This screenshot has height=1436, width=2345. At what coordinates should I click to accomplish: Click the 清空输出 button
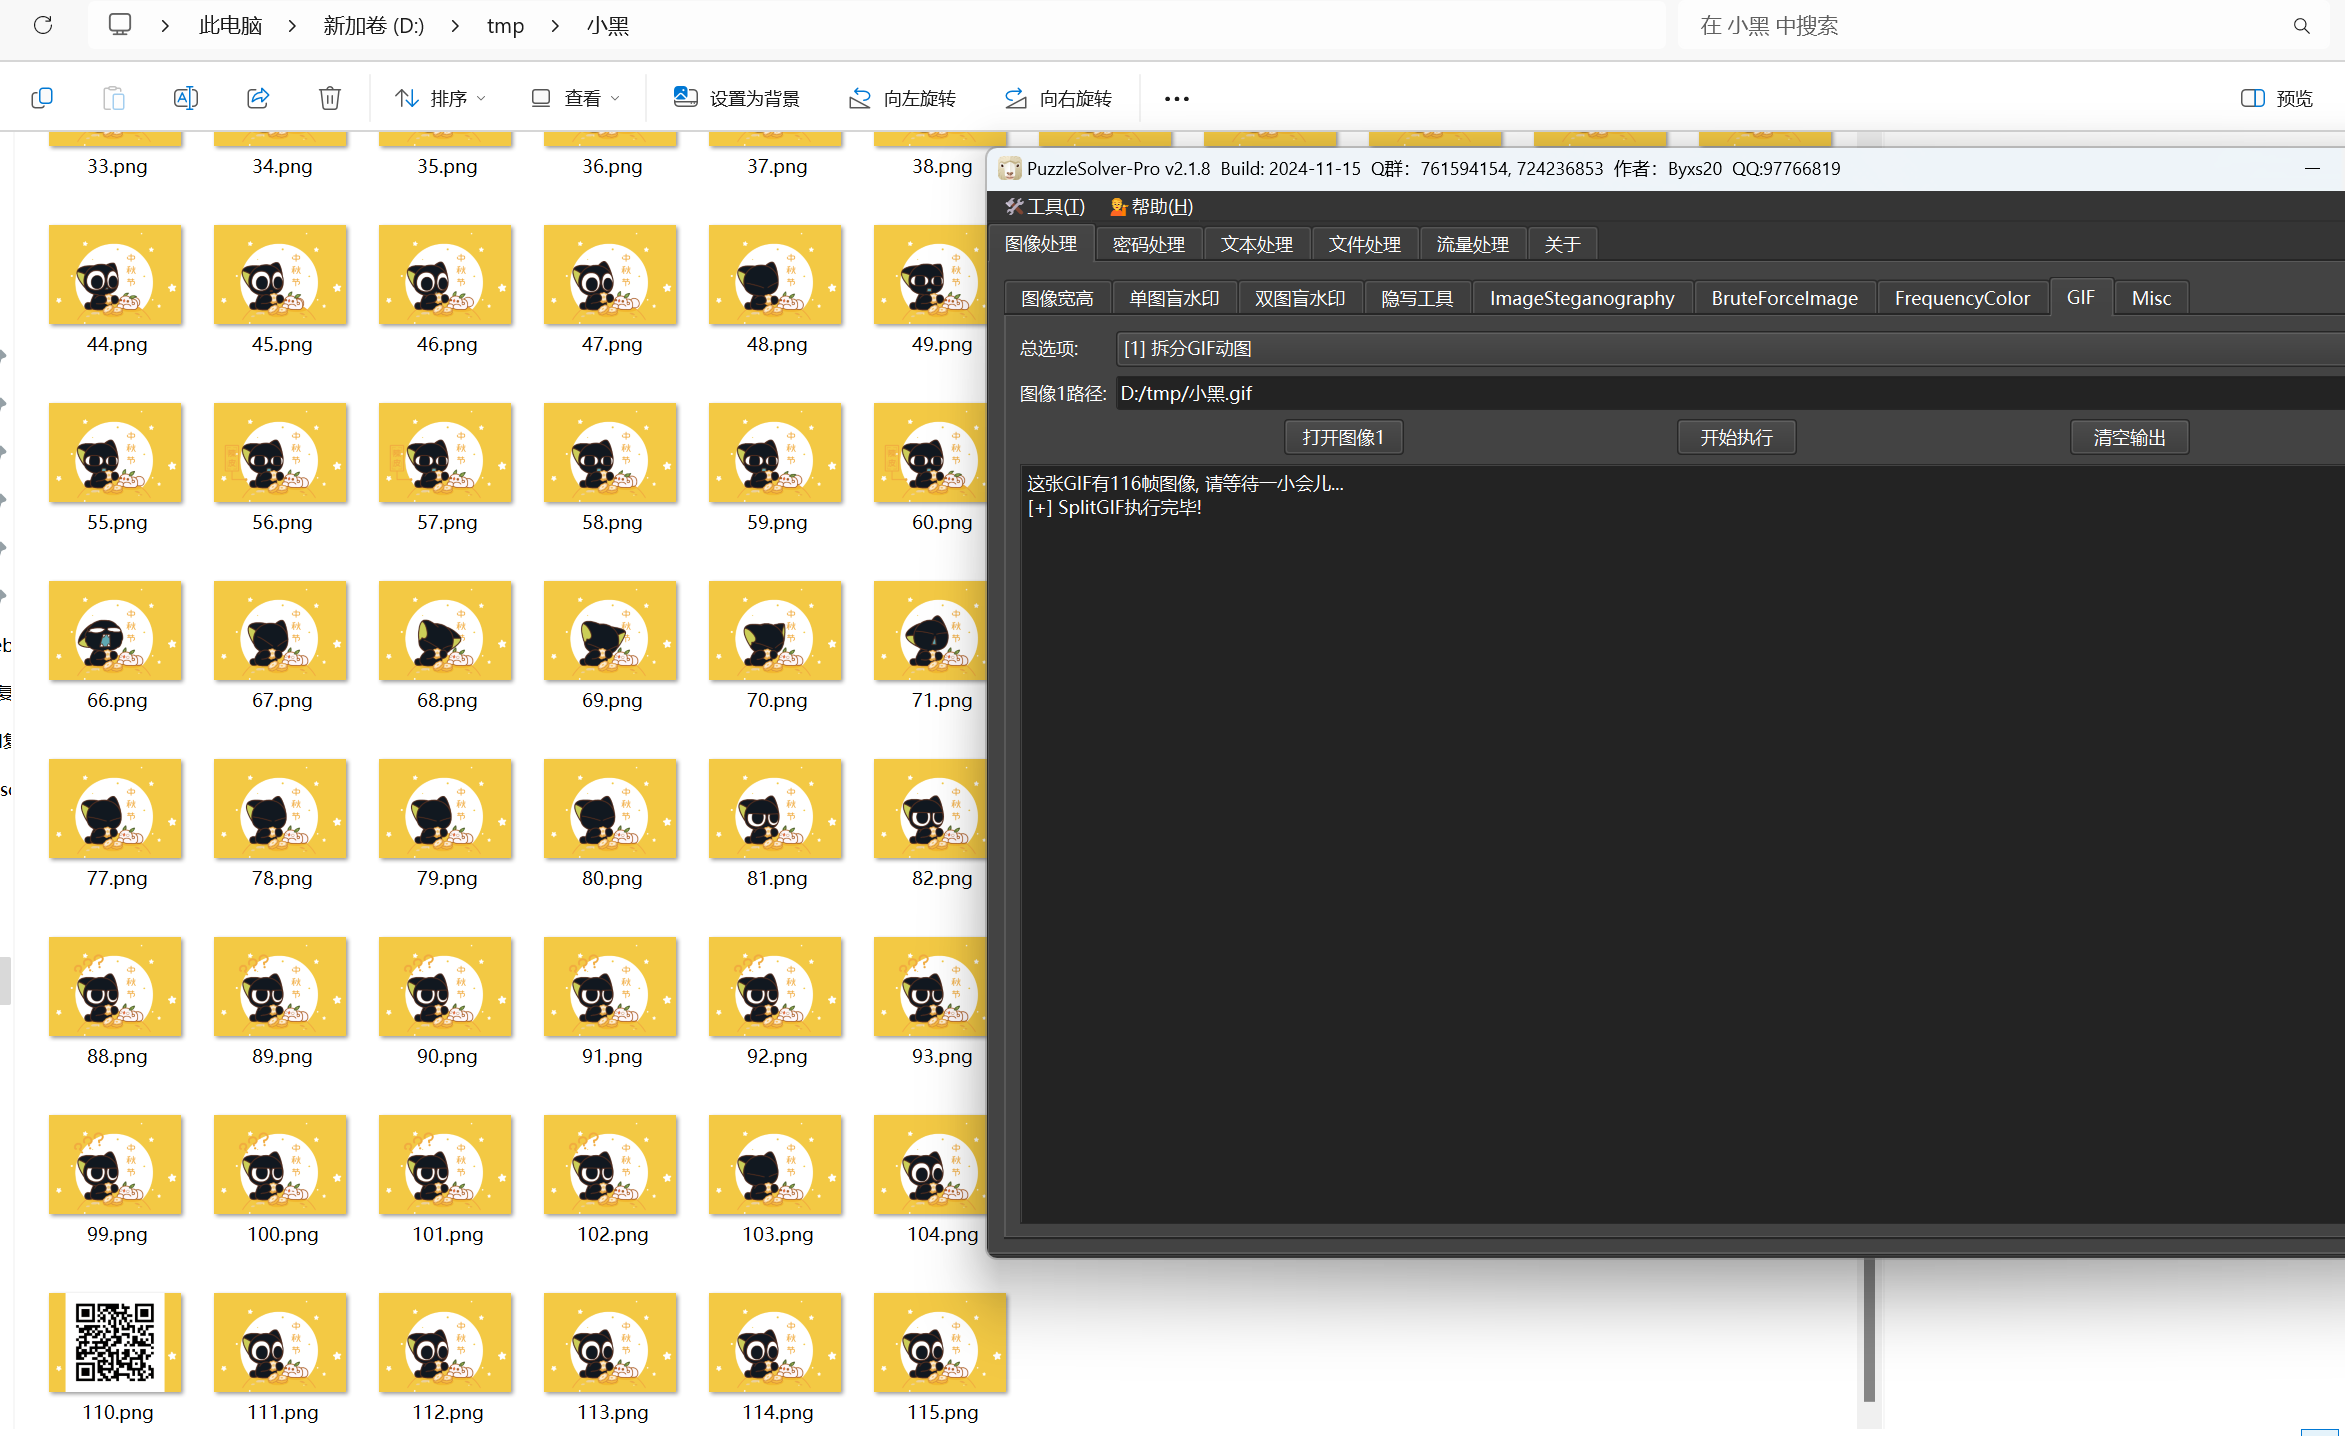click(x=2129, y=437)
